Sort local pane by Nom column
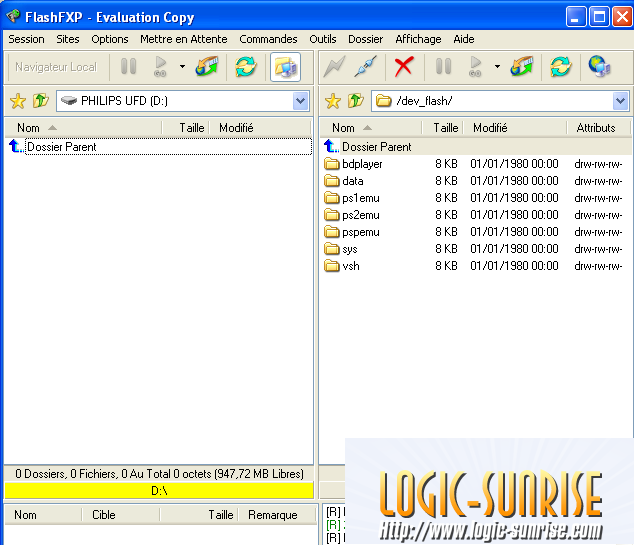634x546 pixels. click(x=83, y=128)
